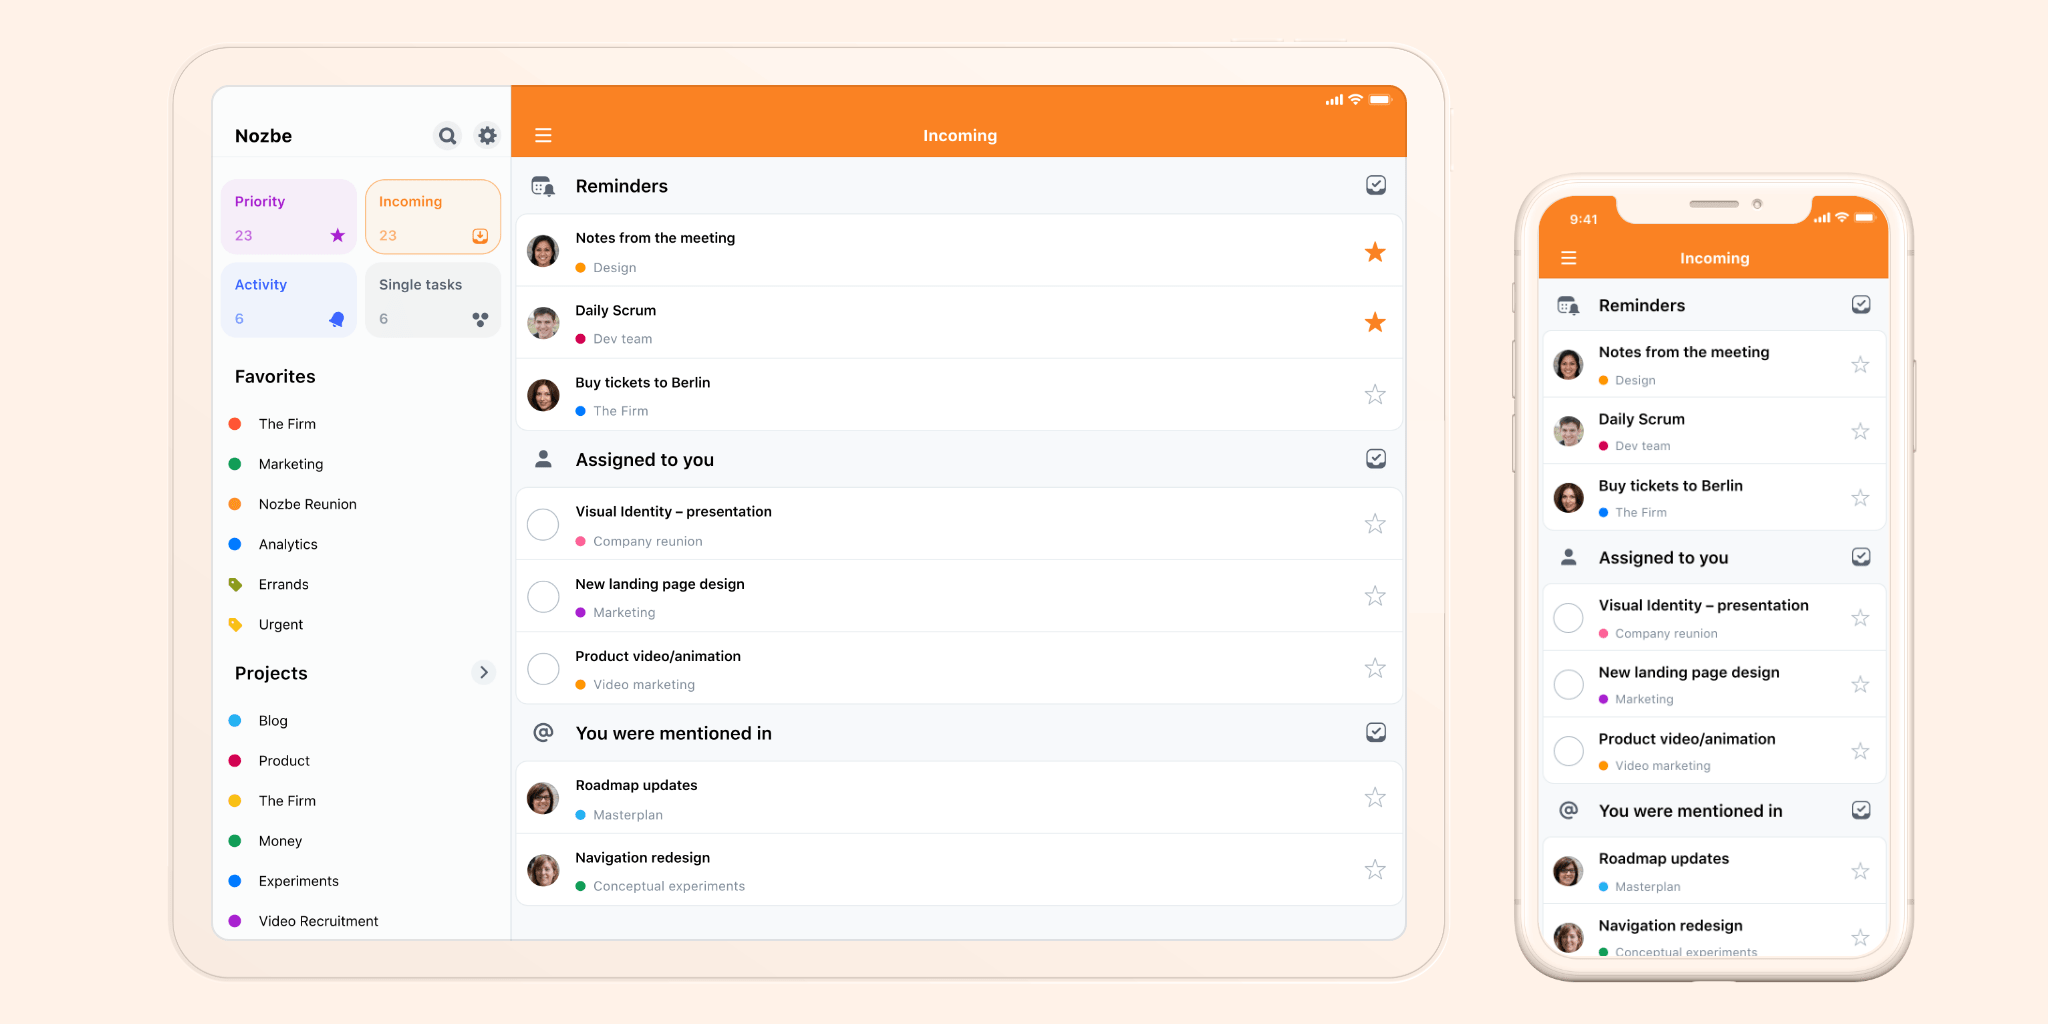2048x1024 pixels.
Task: Complete Visual Identity – presentation task on tablet
Action: click(543, 524)
